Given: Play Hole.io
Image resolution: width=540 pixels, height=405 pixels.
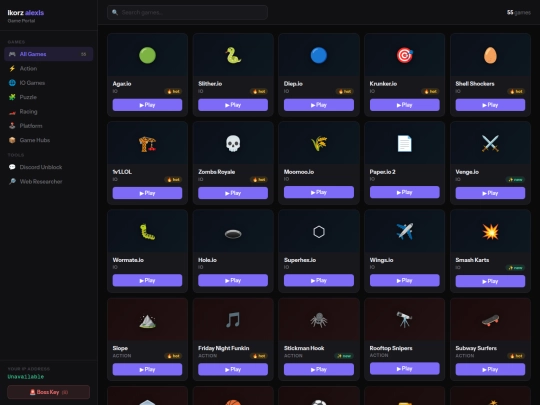Looking at the screenshot, I should coord(233,280).
